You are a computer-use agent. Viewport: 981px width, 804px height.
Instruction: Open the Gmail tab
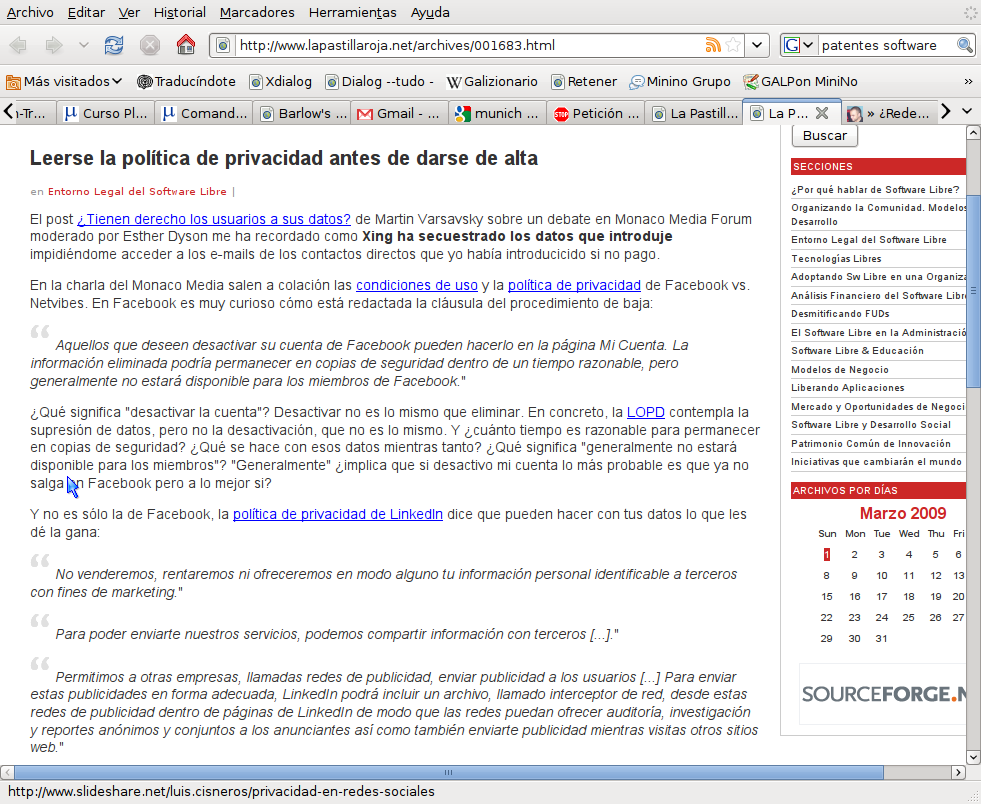[399, 113]
